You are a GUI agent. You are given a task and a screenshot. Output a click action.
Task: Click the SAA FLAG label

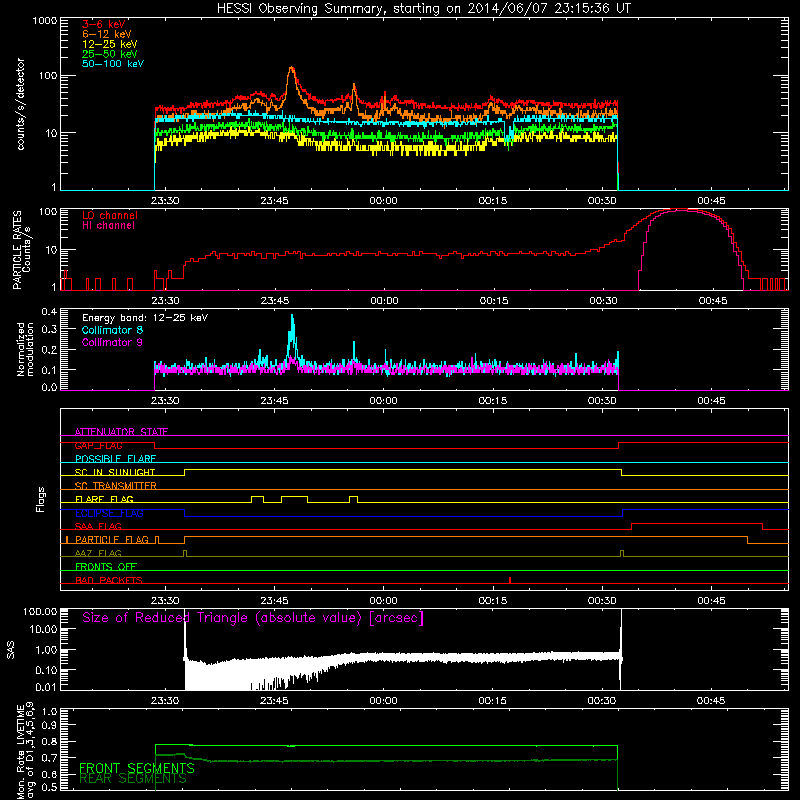pyautogui.click(x=98, y=526)
